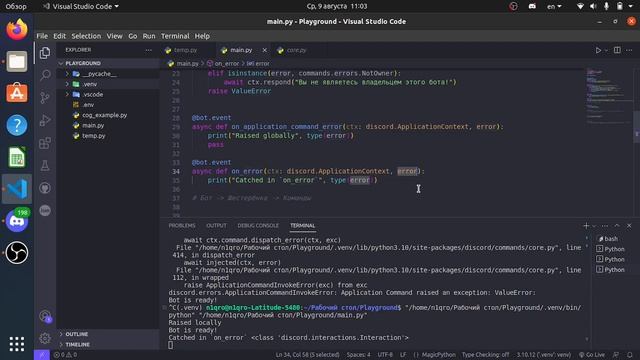Open the clock and calendar in top bar
The width and height of the screenshot is (640, 360).
pyautogui.click(x=337, y=6)
